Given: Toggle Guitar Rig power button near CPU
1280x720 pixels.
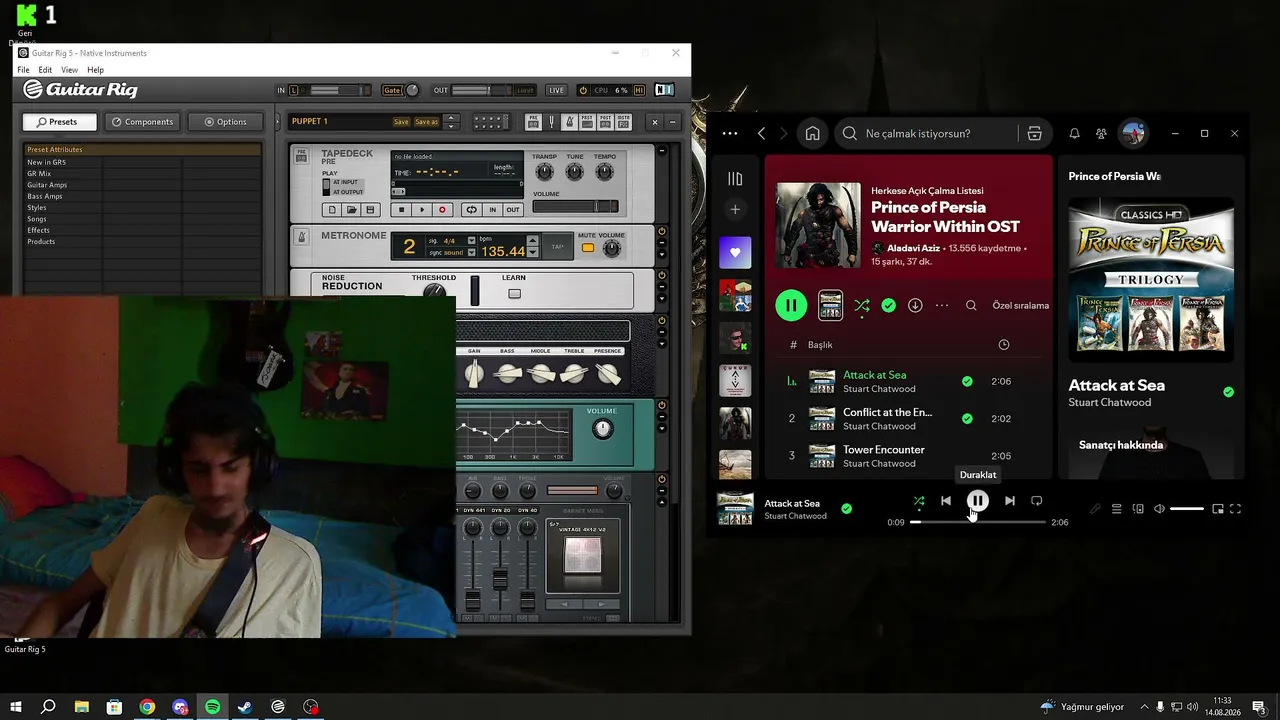Looking at the screenshot, I should coord(583,90).
